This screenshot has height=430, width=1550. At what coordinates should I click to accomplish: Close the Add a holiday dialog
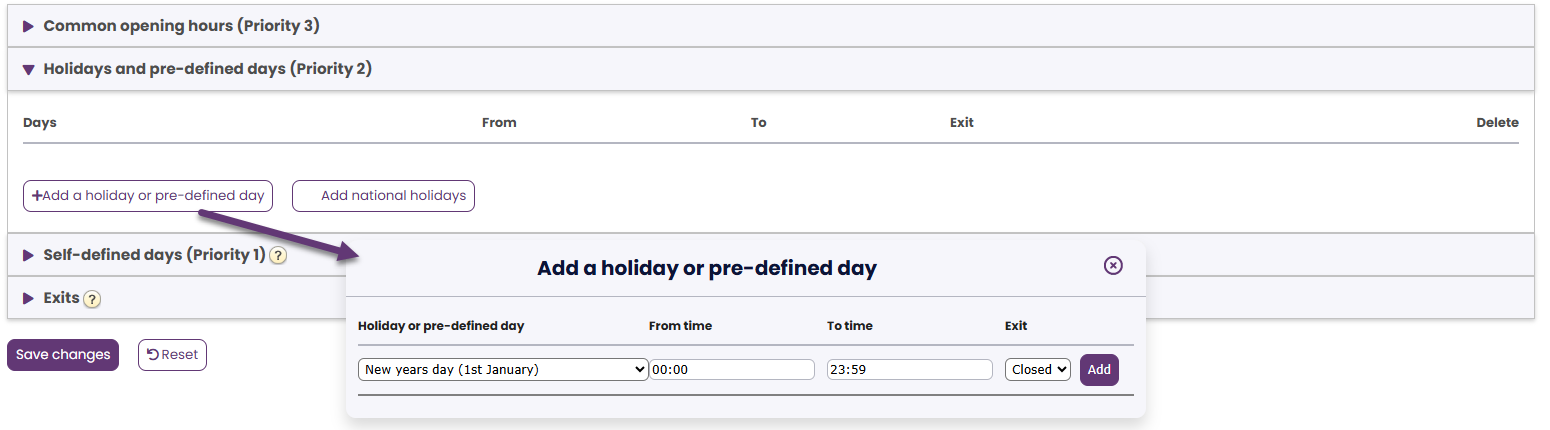(1113, 265)
